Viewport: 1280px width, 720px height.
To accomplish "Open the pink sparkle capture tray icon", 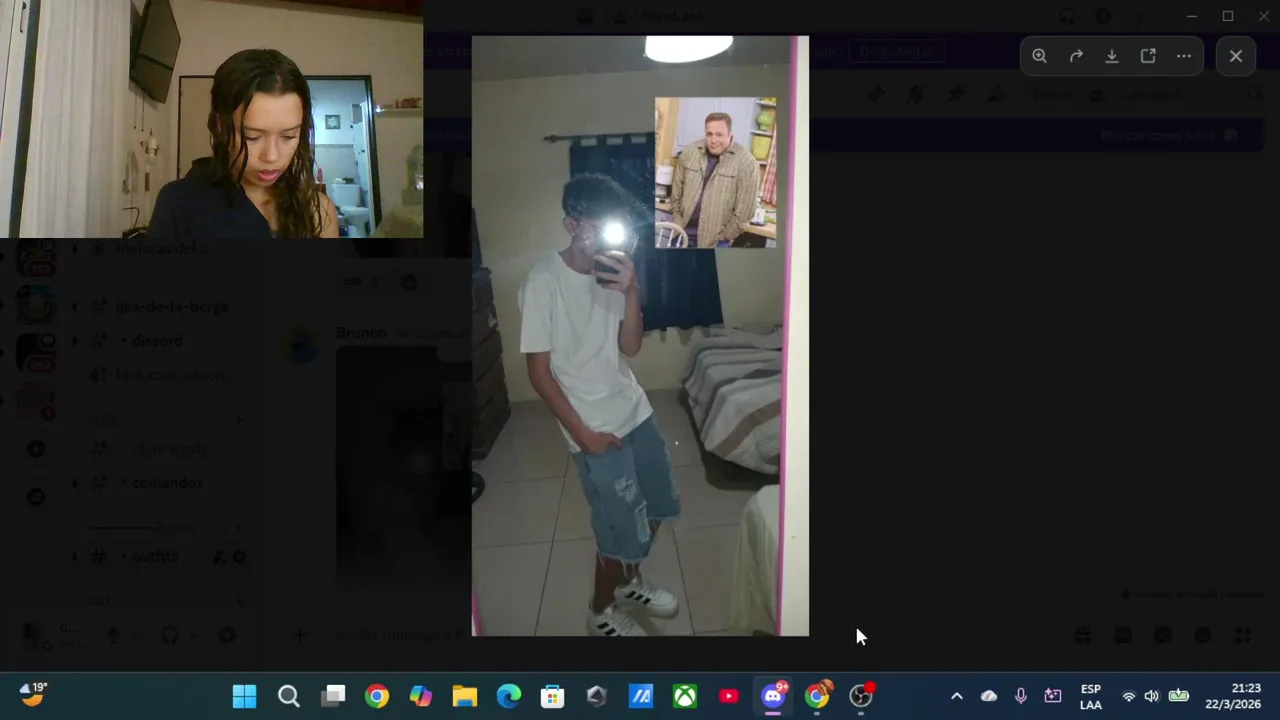I will pos(1053,696).
